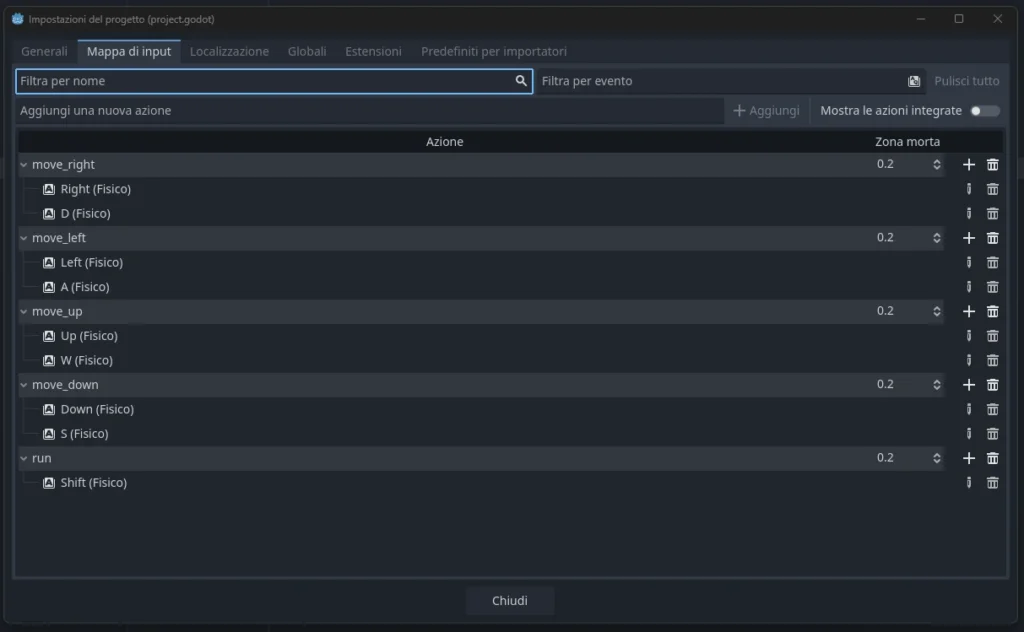Viewport: 1024px width, 632px height.
Task: Delete the move_up action
Action: click(x=992, y=311)
